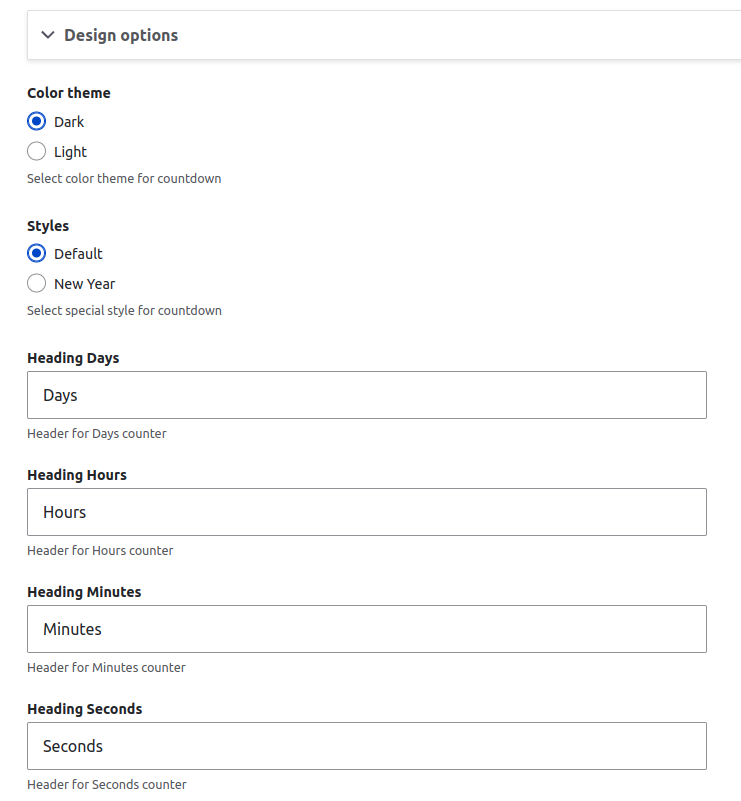
Task: Click the Color theme section label
Action: [x=68, y=92]
